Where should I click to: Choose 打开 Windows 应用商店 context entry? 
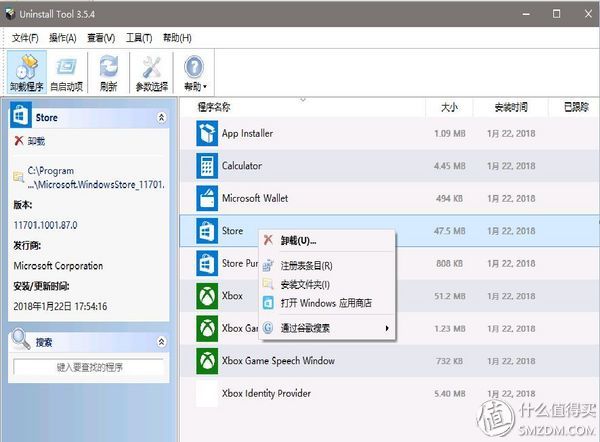tap(327, 303)
